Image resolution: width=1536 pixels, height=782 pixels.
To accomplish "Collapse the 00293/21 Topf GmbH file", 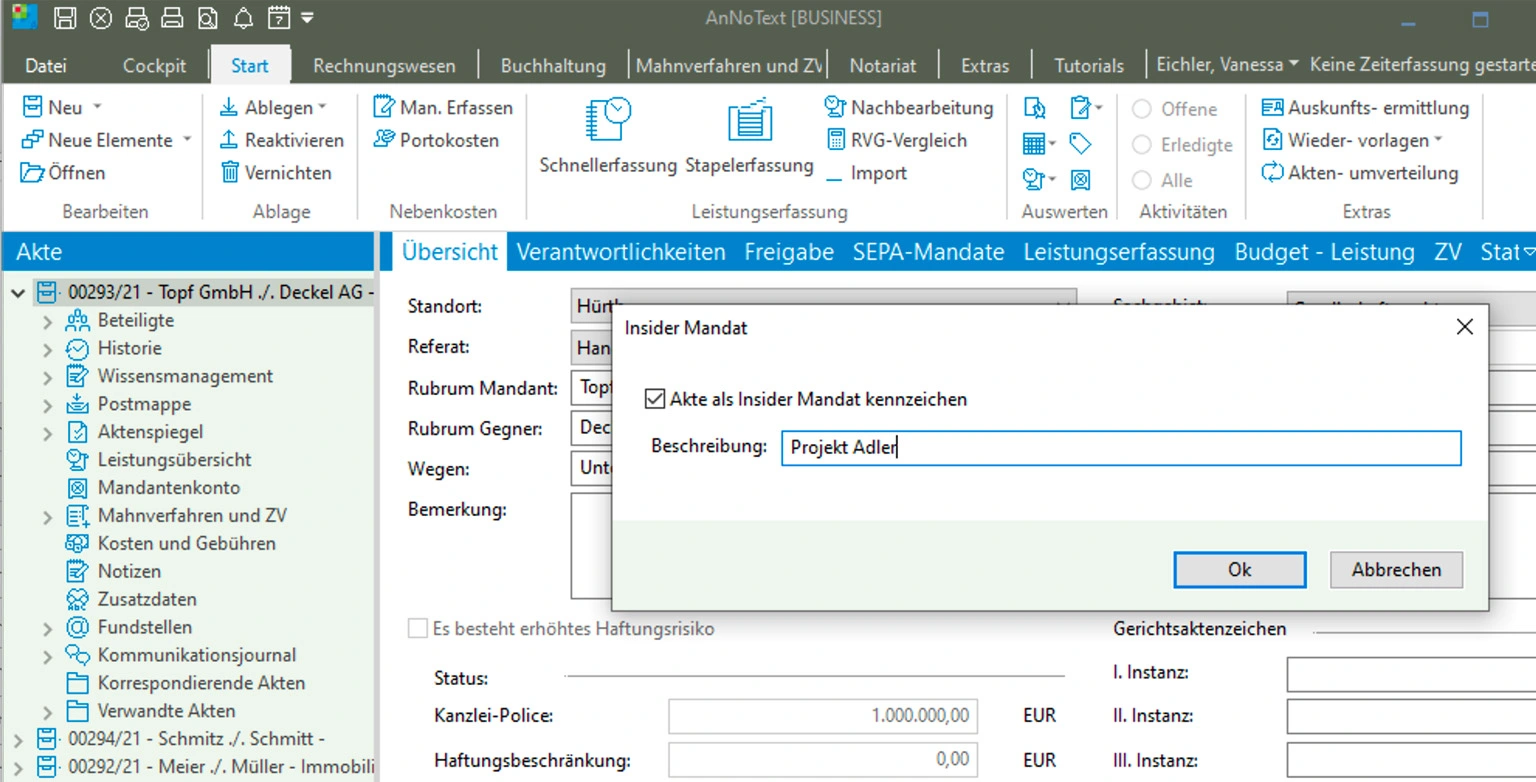I will click(x=17, y=293).
